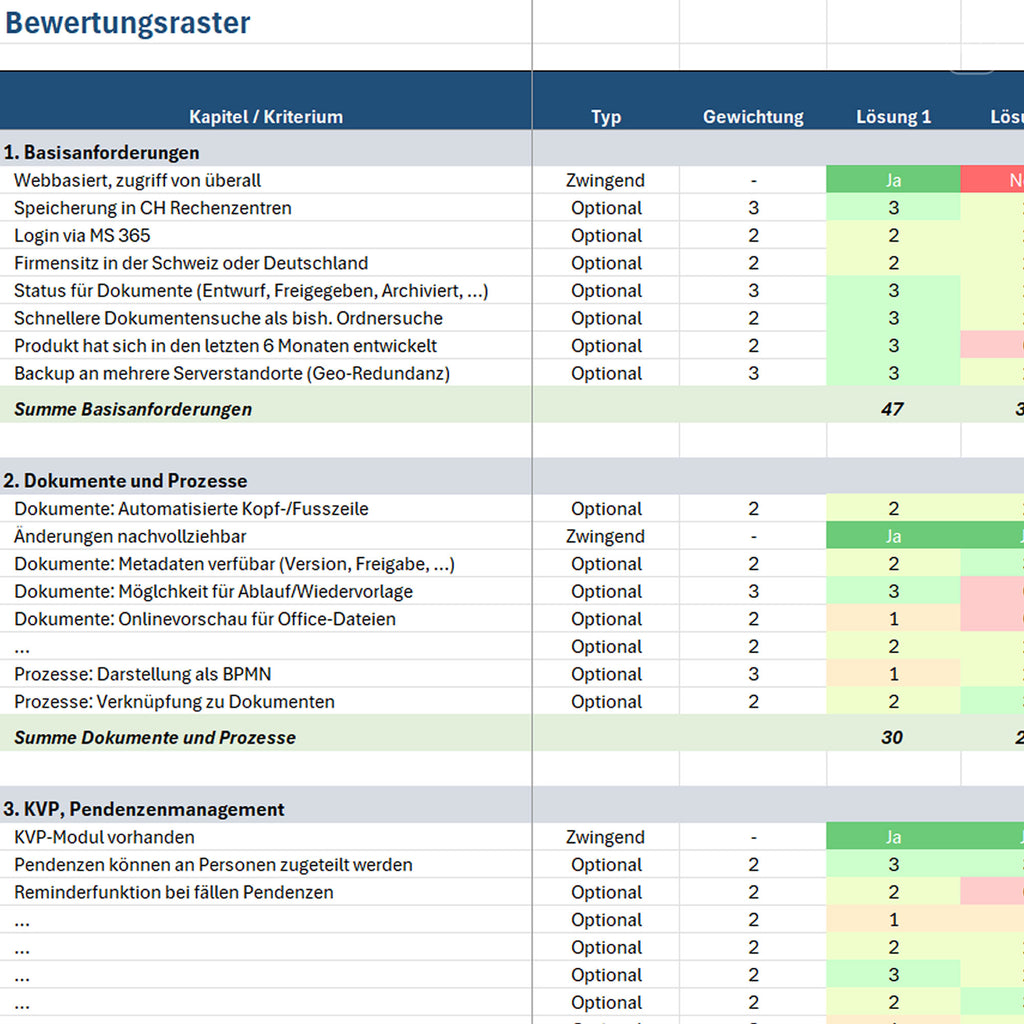Select Gewichtung value for Ablauf/Wiedervorlage row
The image size is (1024, 1024).
pyautogui.click(x=753, y=592)
